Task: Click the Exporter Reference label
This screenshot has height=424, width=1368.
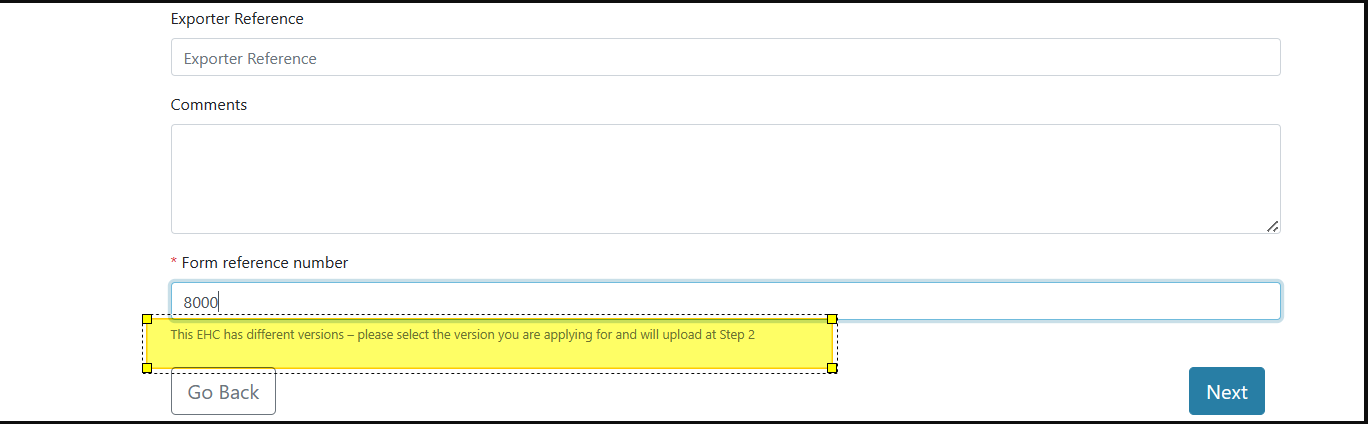Action: point(237,19)
